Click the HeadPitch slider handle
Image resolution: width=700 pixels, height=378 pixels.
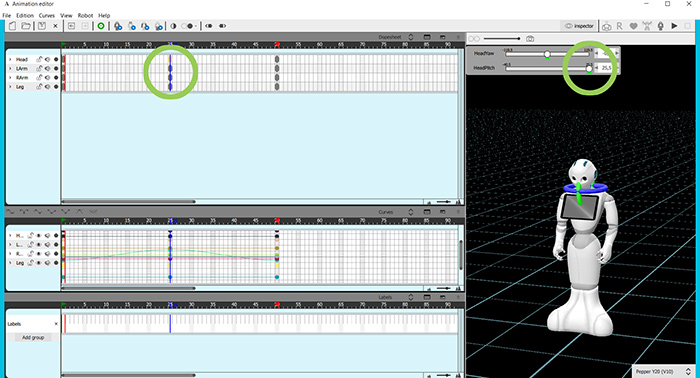point(589,68)
